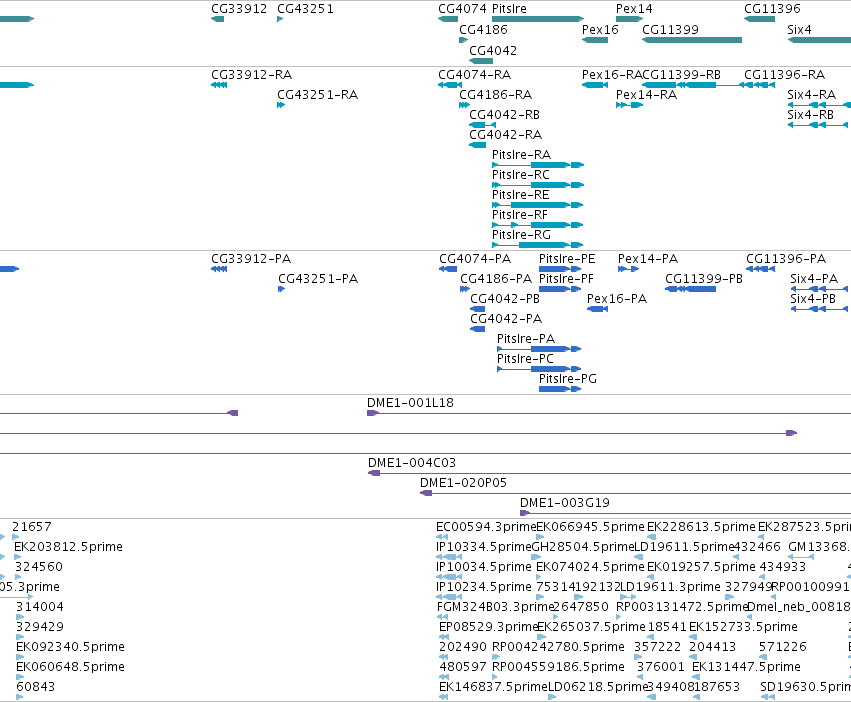The image size is (851, 702).
Task: Select protein Pex16-PA
Action: tap(598, 309)
